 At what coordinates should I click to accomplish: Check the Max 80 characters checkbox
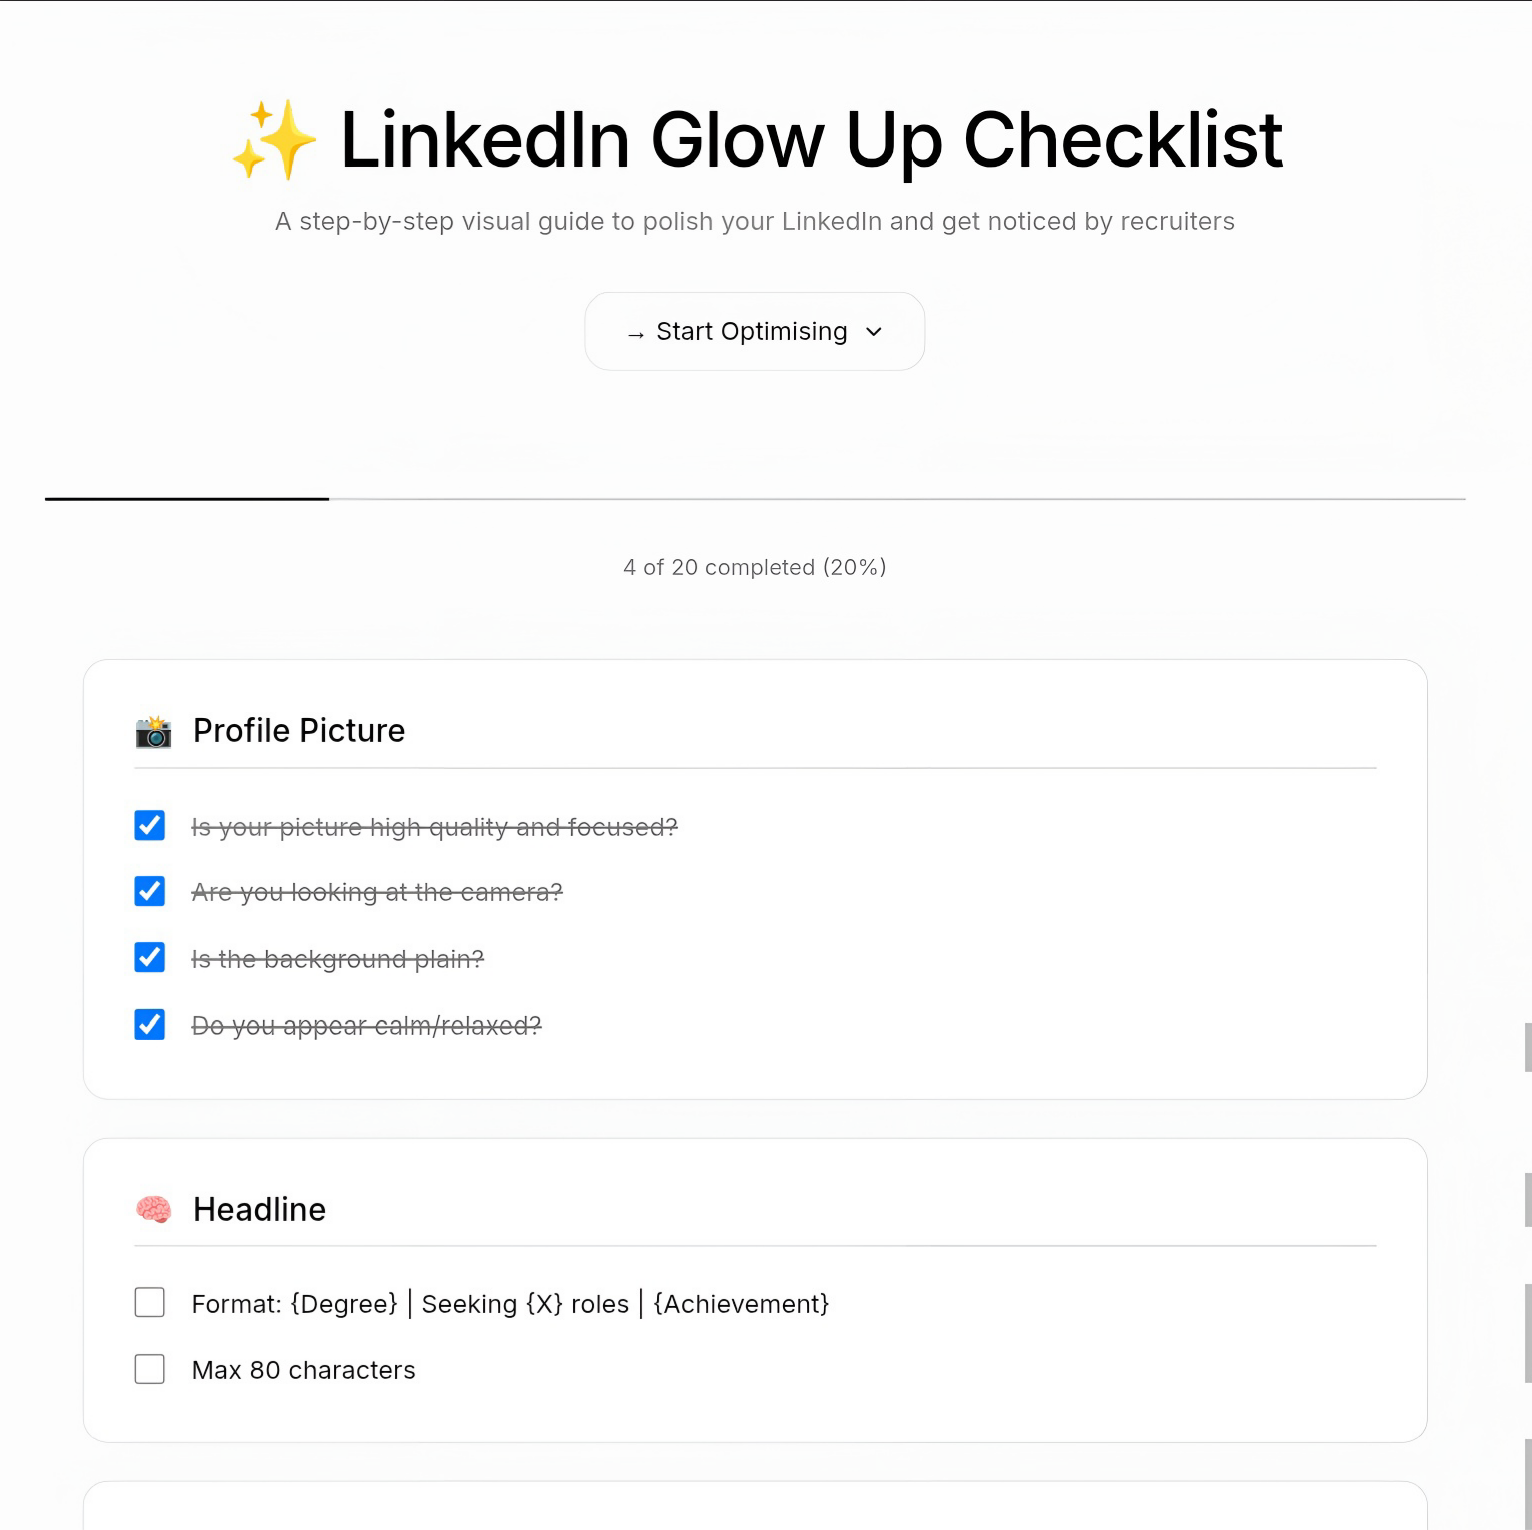pyautogui.click(x=150, y=1369)
